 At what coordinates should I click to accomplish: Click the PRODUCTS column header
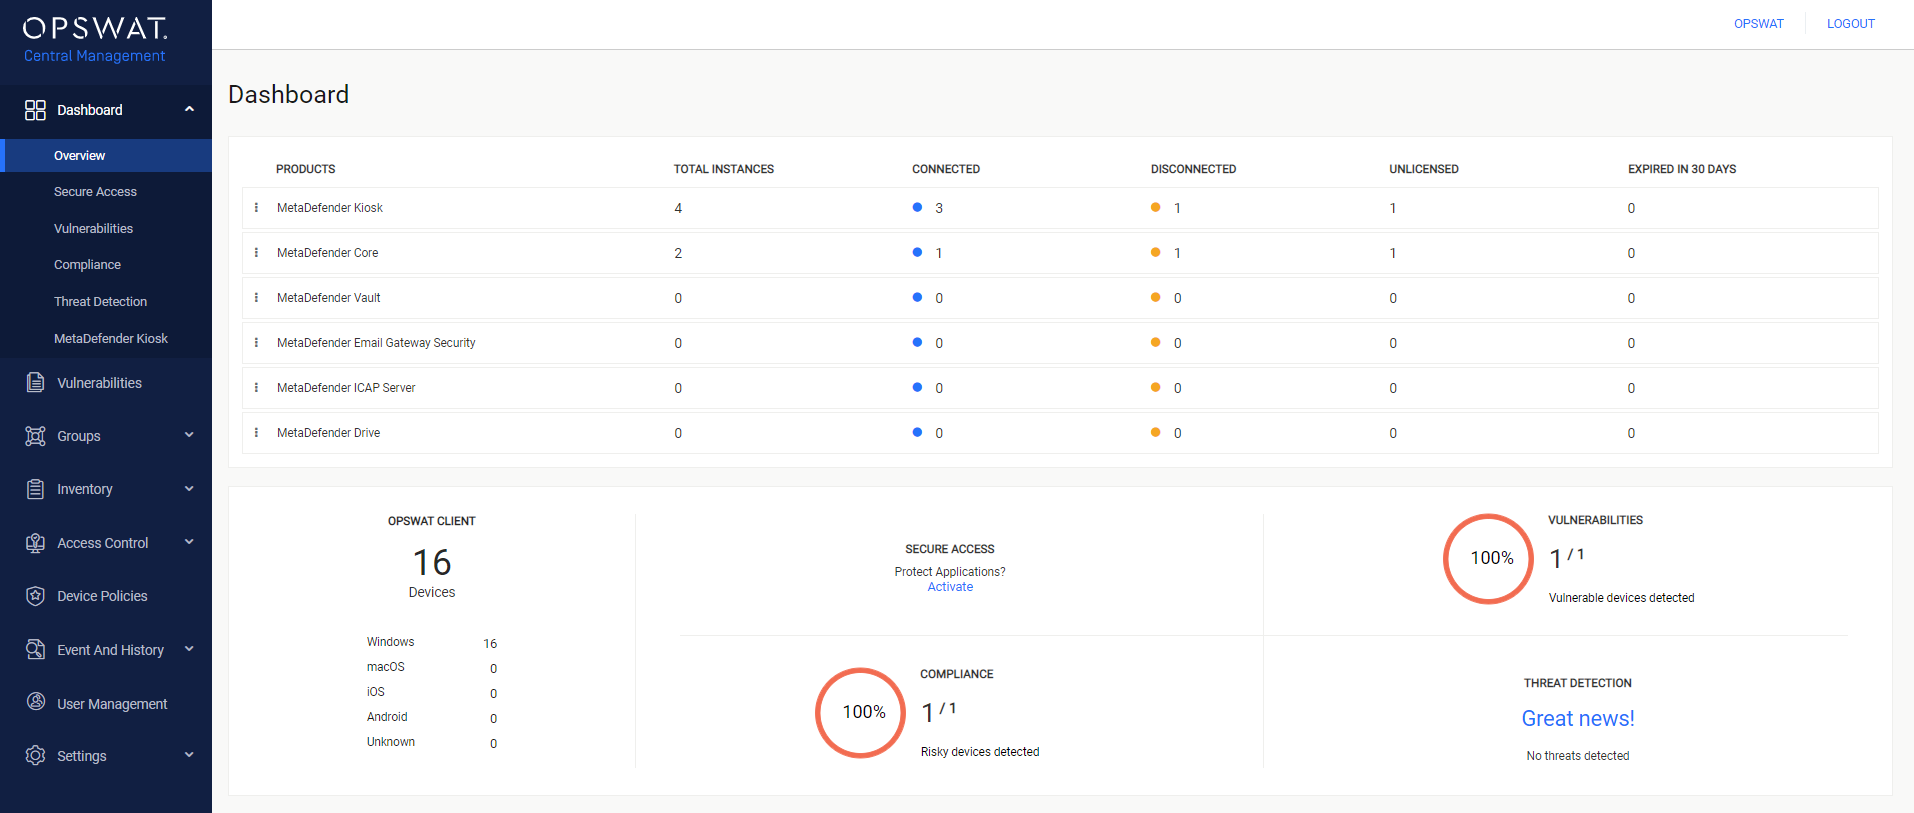point(305,169)
